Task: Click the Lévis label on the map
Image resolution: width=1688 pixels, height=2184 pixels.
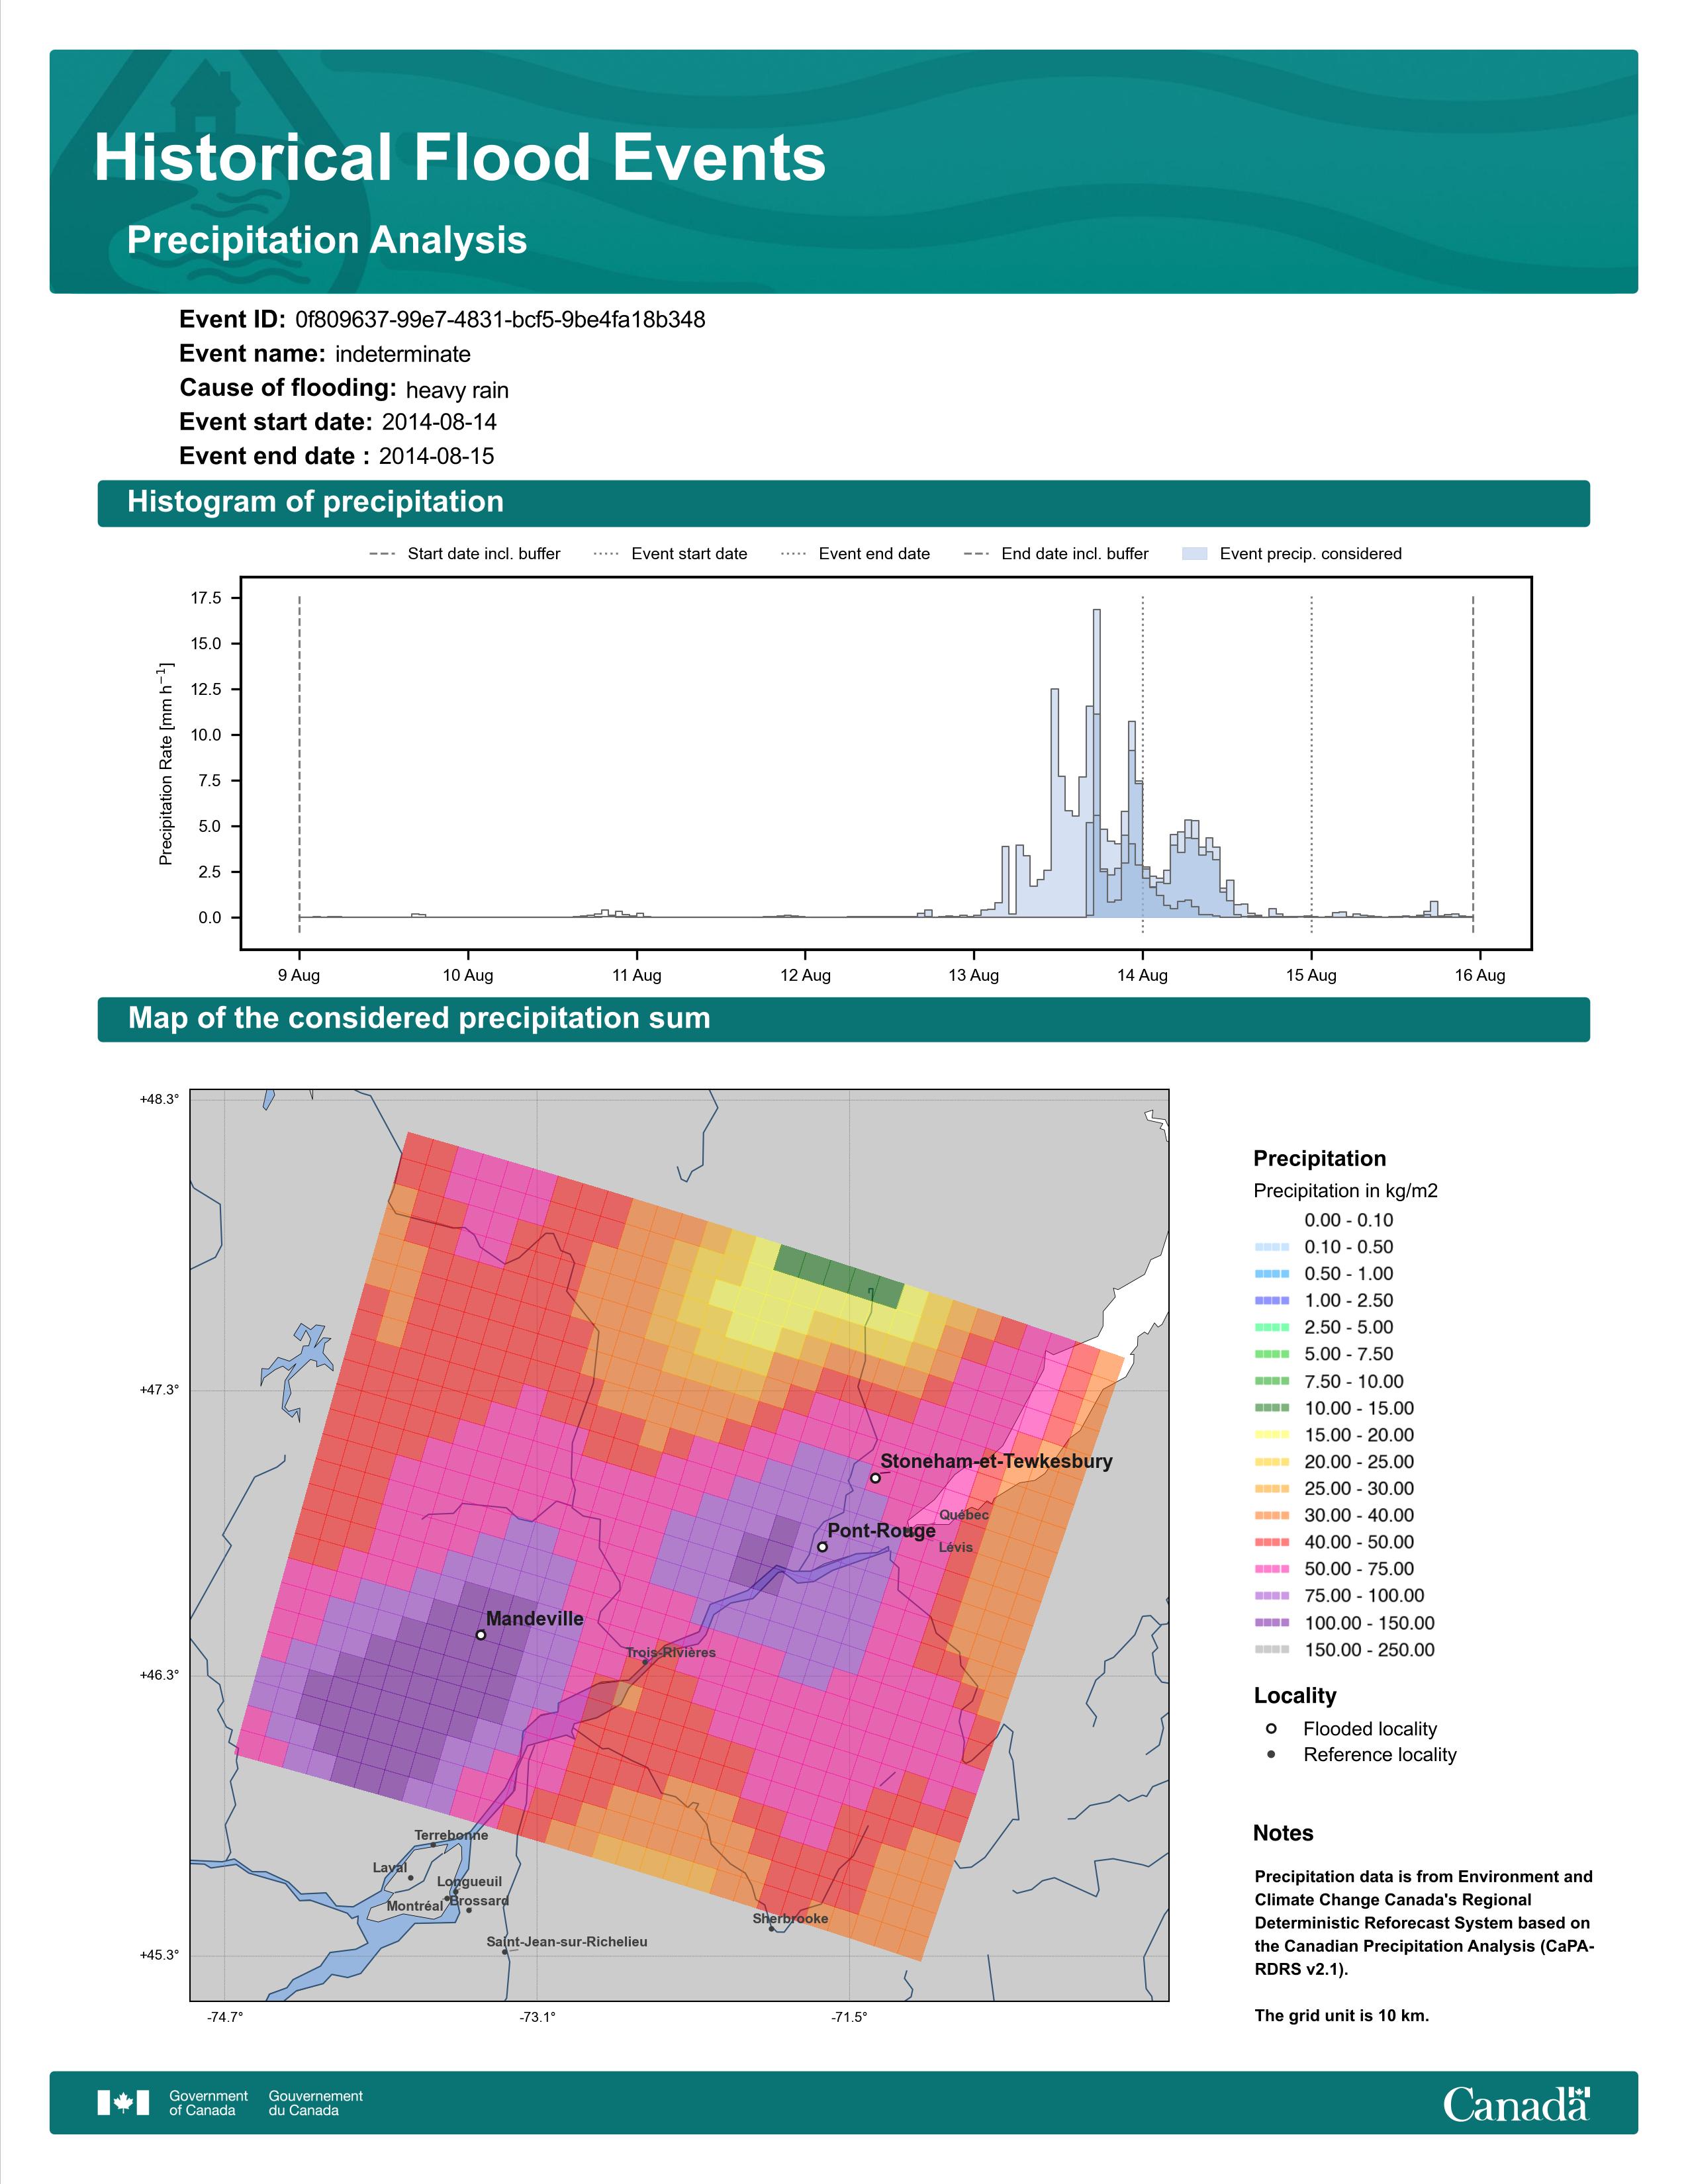Action: click(x=956, y=1547)
